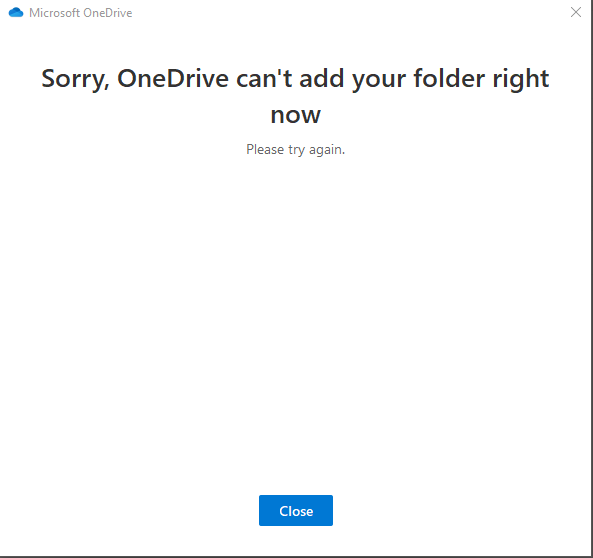This screenshot has height=558, width=593.
Task: Click the "Microsoft OneDrive" window title text
Action: click(x=81, y=13)
